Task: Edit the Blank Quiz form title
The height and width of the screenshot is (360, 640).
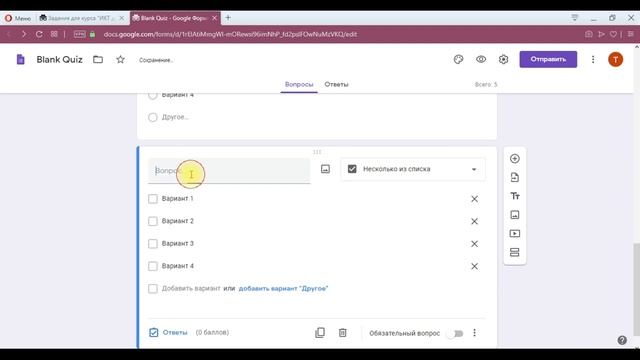Action: pyautogui.click(x=60, y=60)
